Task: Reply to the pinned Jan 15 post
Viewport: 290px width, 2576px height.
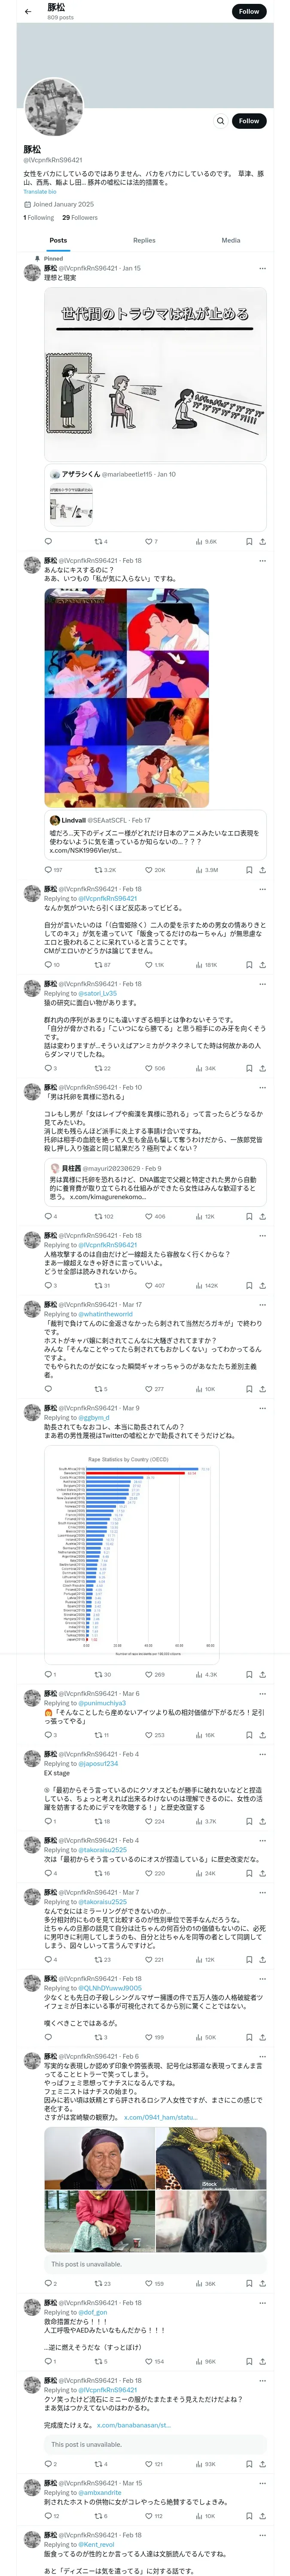Action: point(48,541)
